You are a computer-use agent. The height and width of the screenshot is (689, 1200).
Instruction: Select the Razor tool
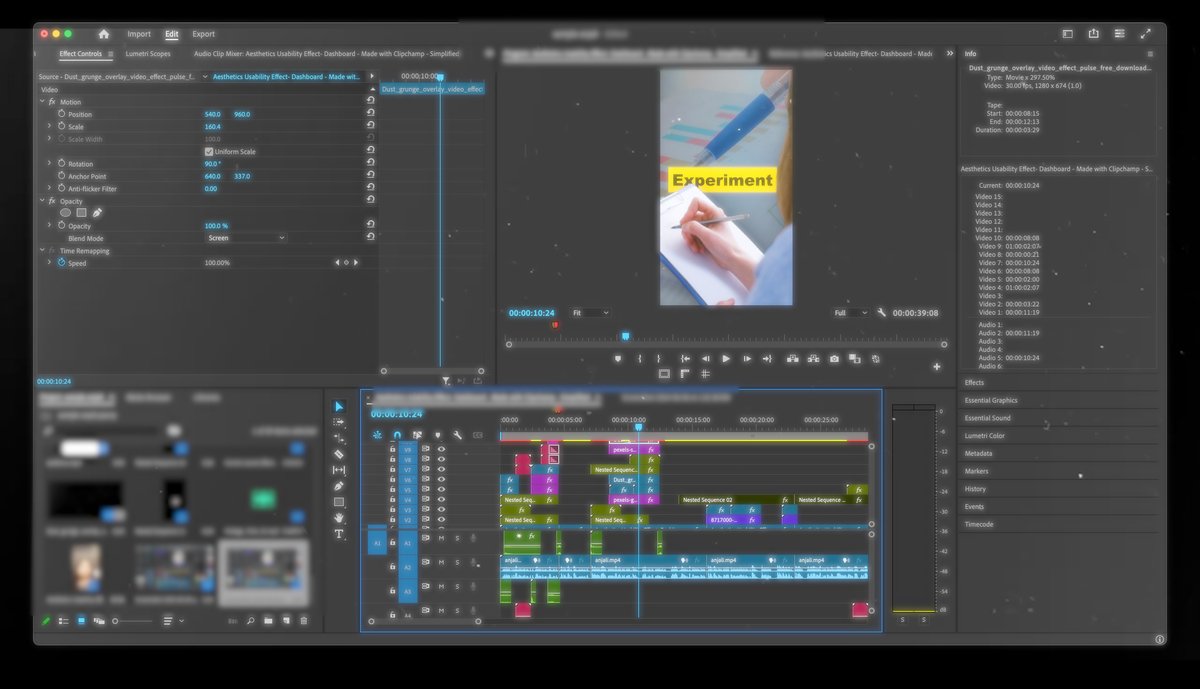point(339,454)
